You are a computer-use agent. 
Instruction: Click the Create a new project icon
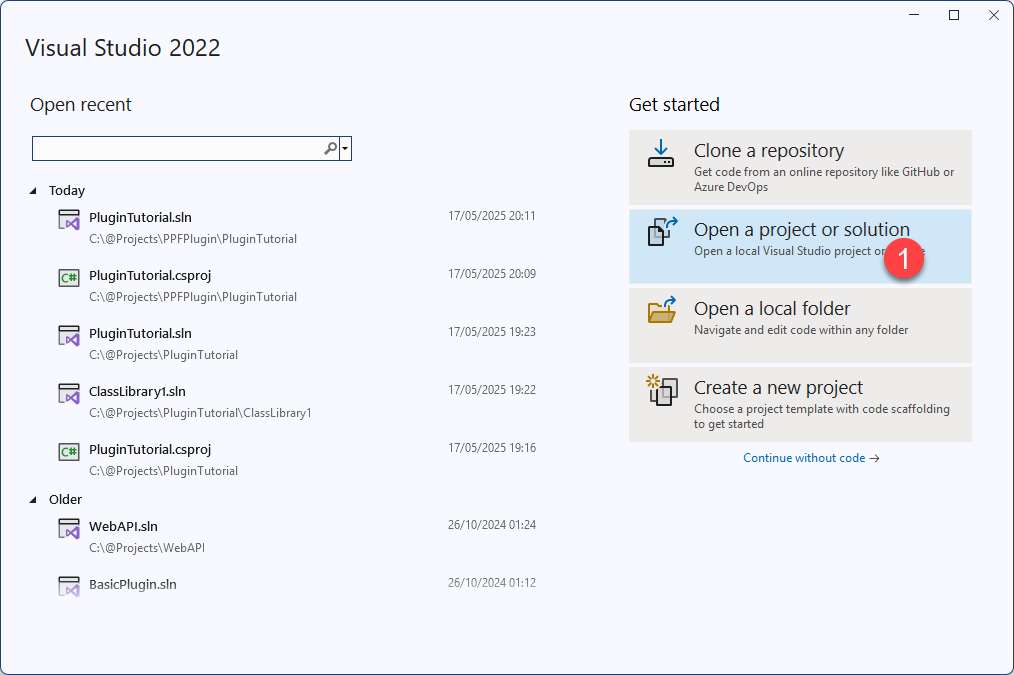coord(661,389)
